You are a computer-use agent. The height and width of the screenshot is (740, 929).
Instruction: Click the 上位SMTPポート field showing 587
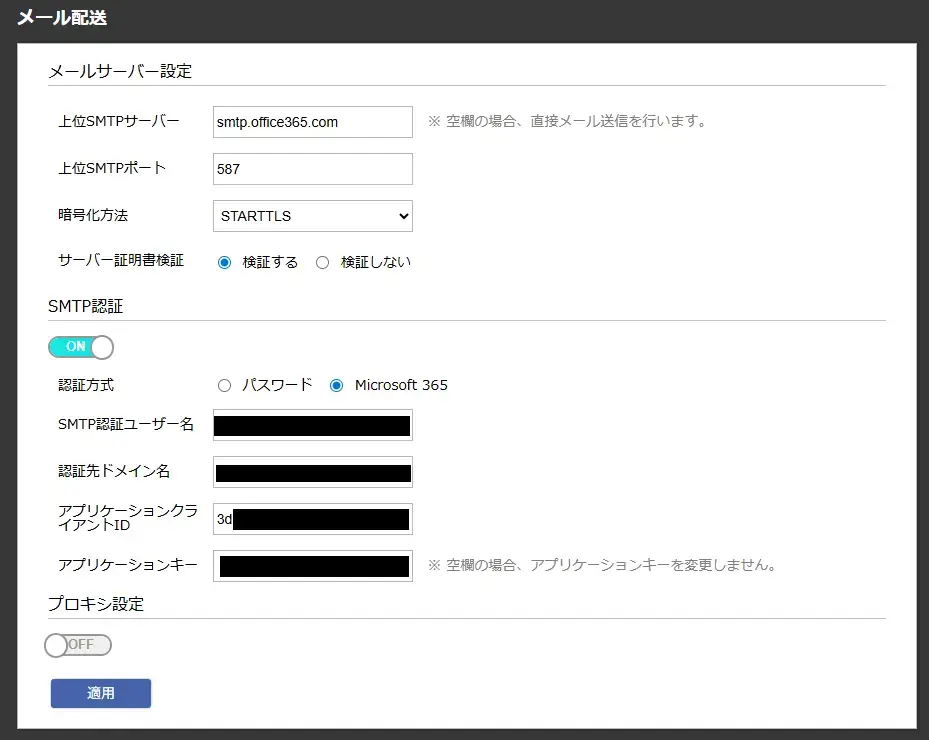pyautogui.click(x=312, y=169)
